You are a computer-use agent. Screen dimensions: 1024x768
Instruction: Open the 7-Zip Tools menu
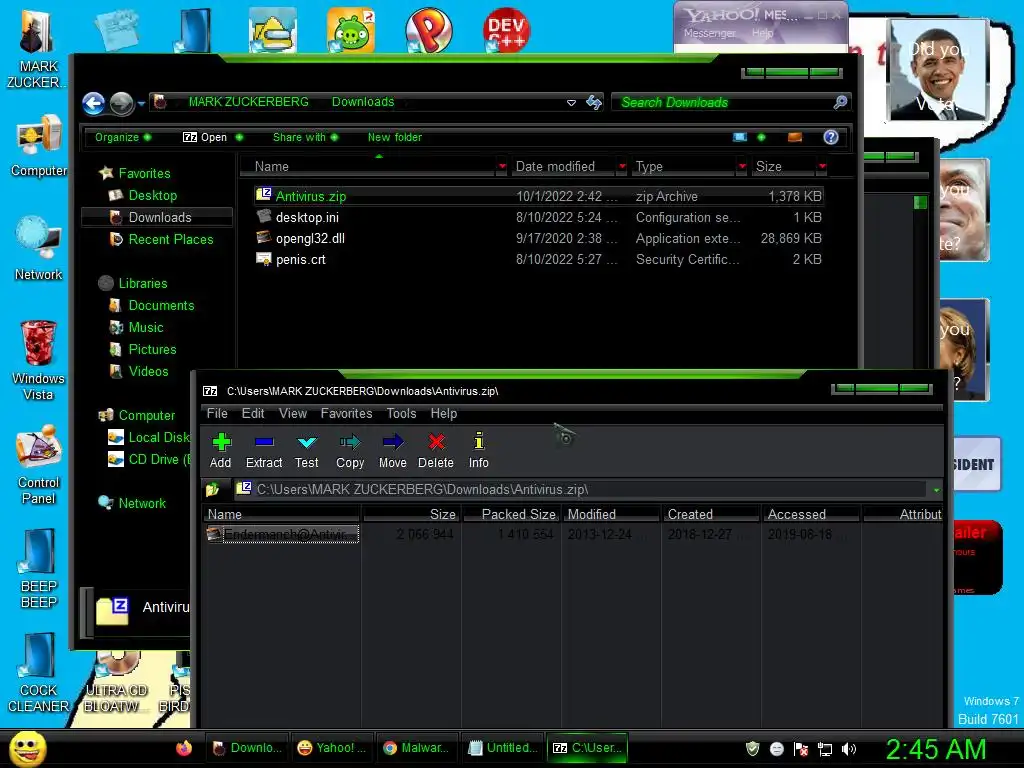click(x=401, y=413)
